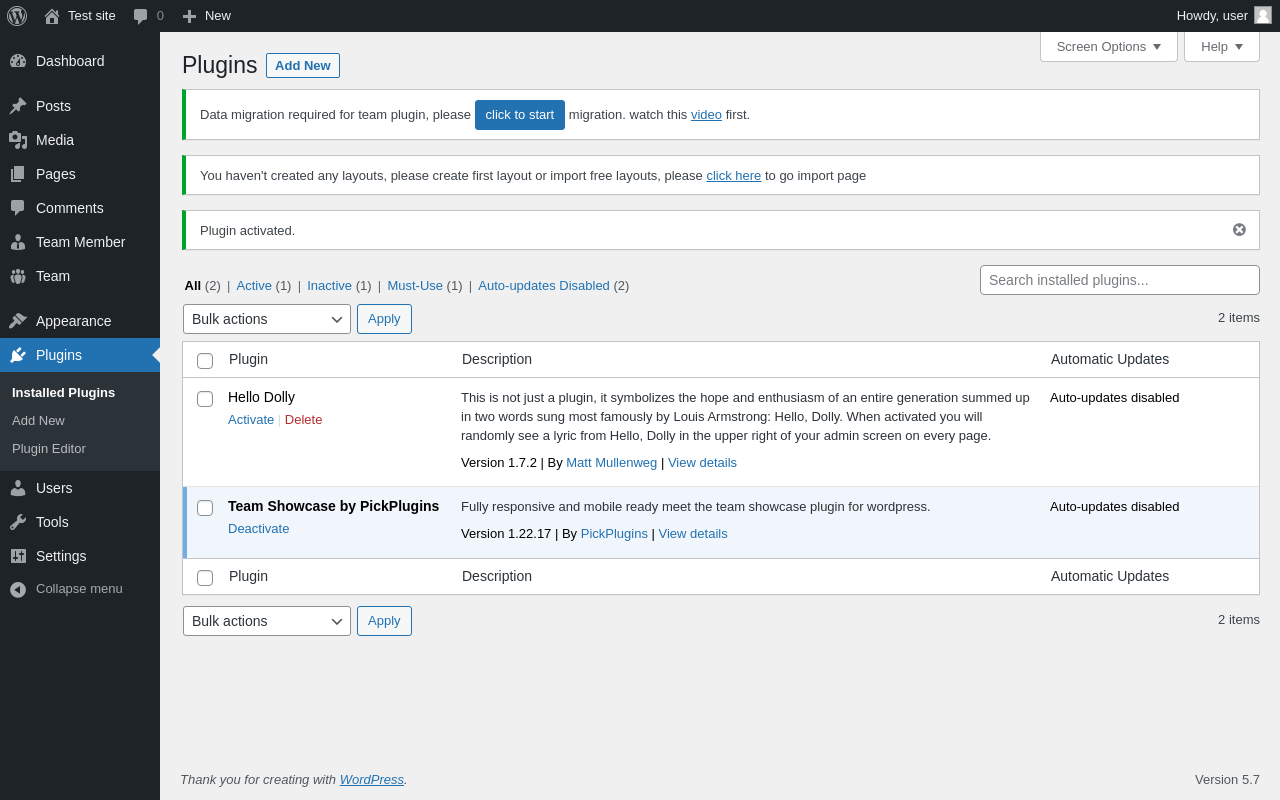Follow 'click here' import layouts link
This screenshot has height=800, width=1280.
(x=734, y=176)
